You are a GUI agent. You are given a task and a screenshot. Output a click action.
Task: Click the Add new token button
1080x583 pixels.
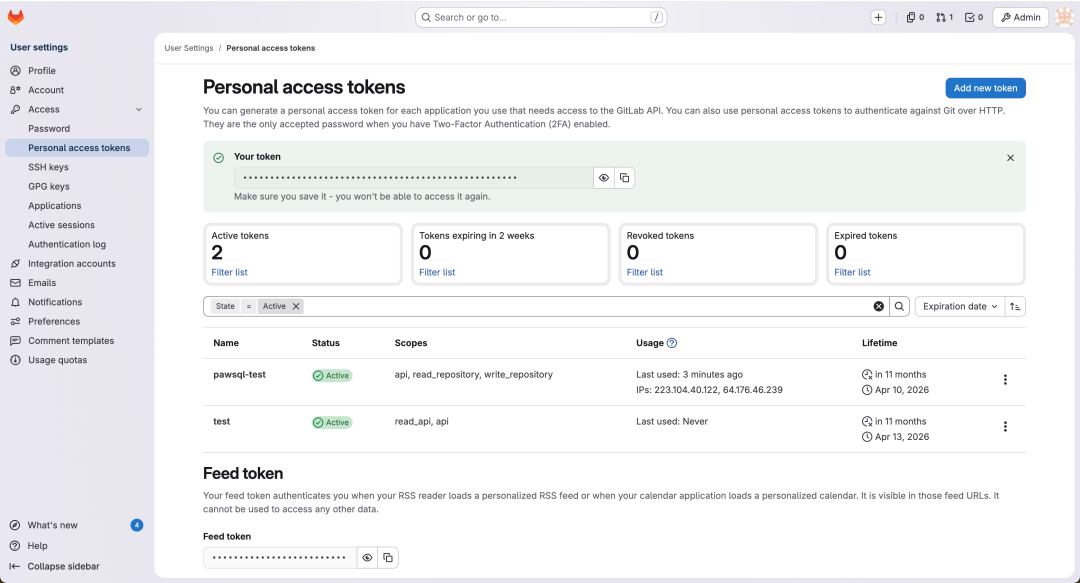click(x=986, y=88)
